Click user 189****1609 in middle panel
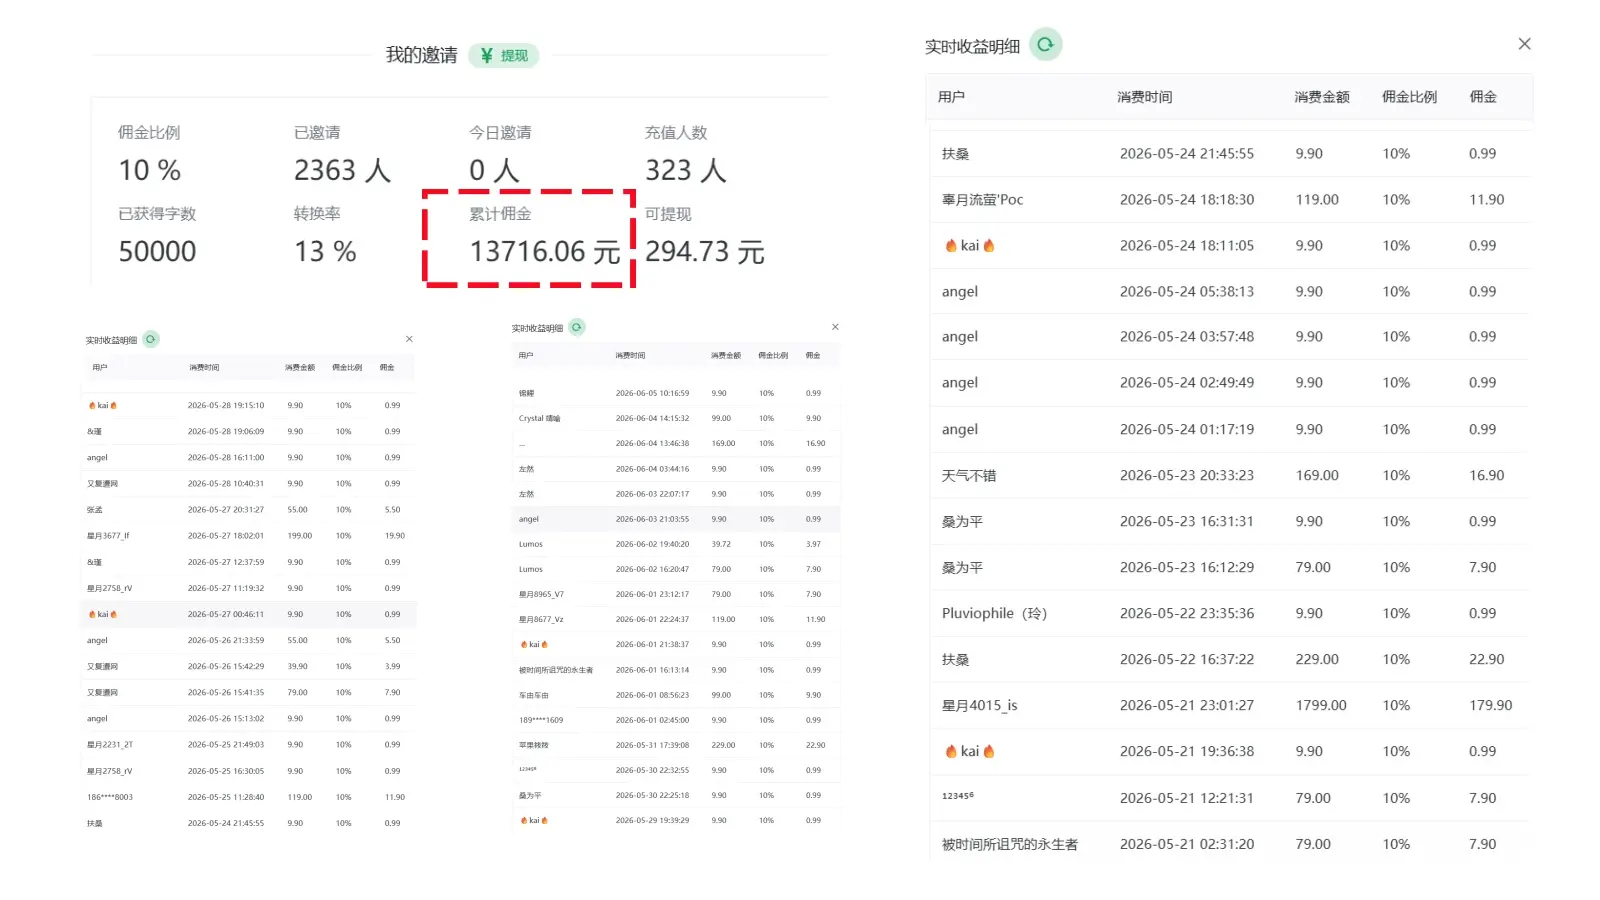1600x900 pixels. [x=541, y=721]
